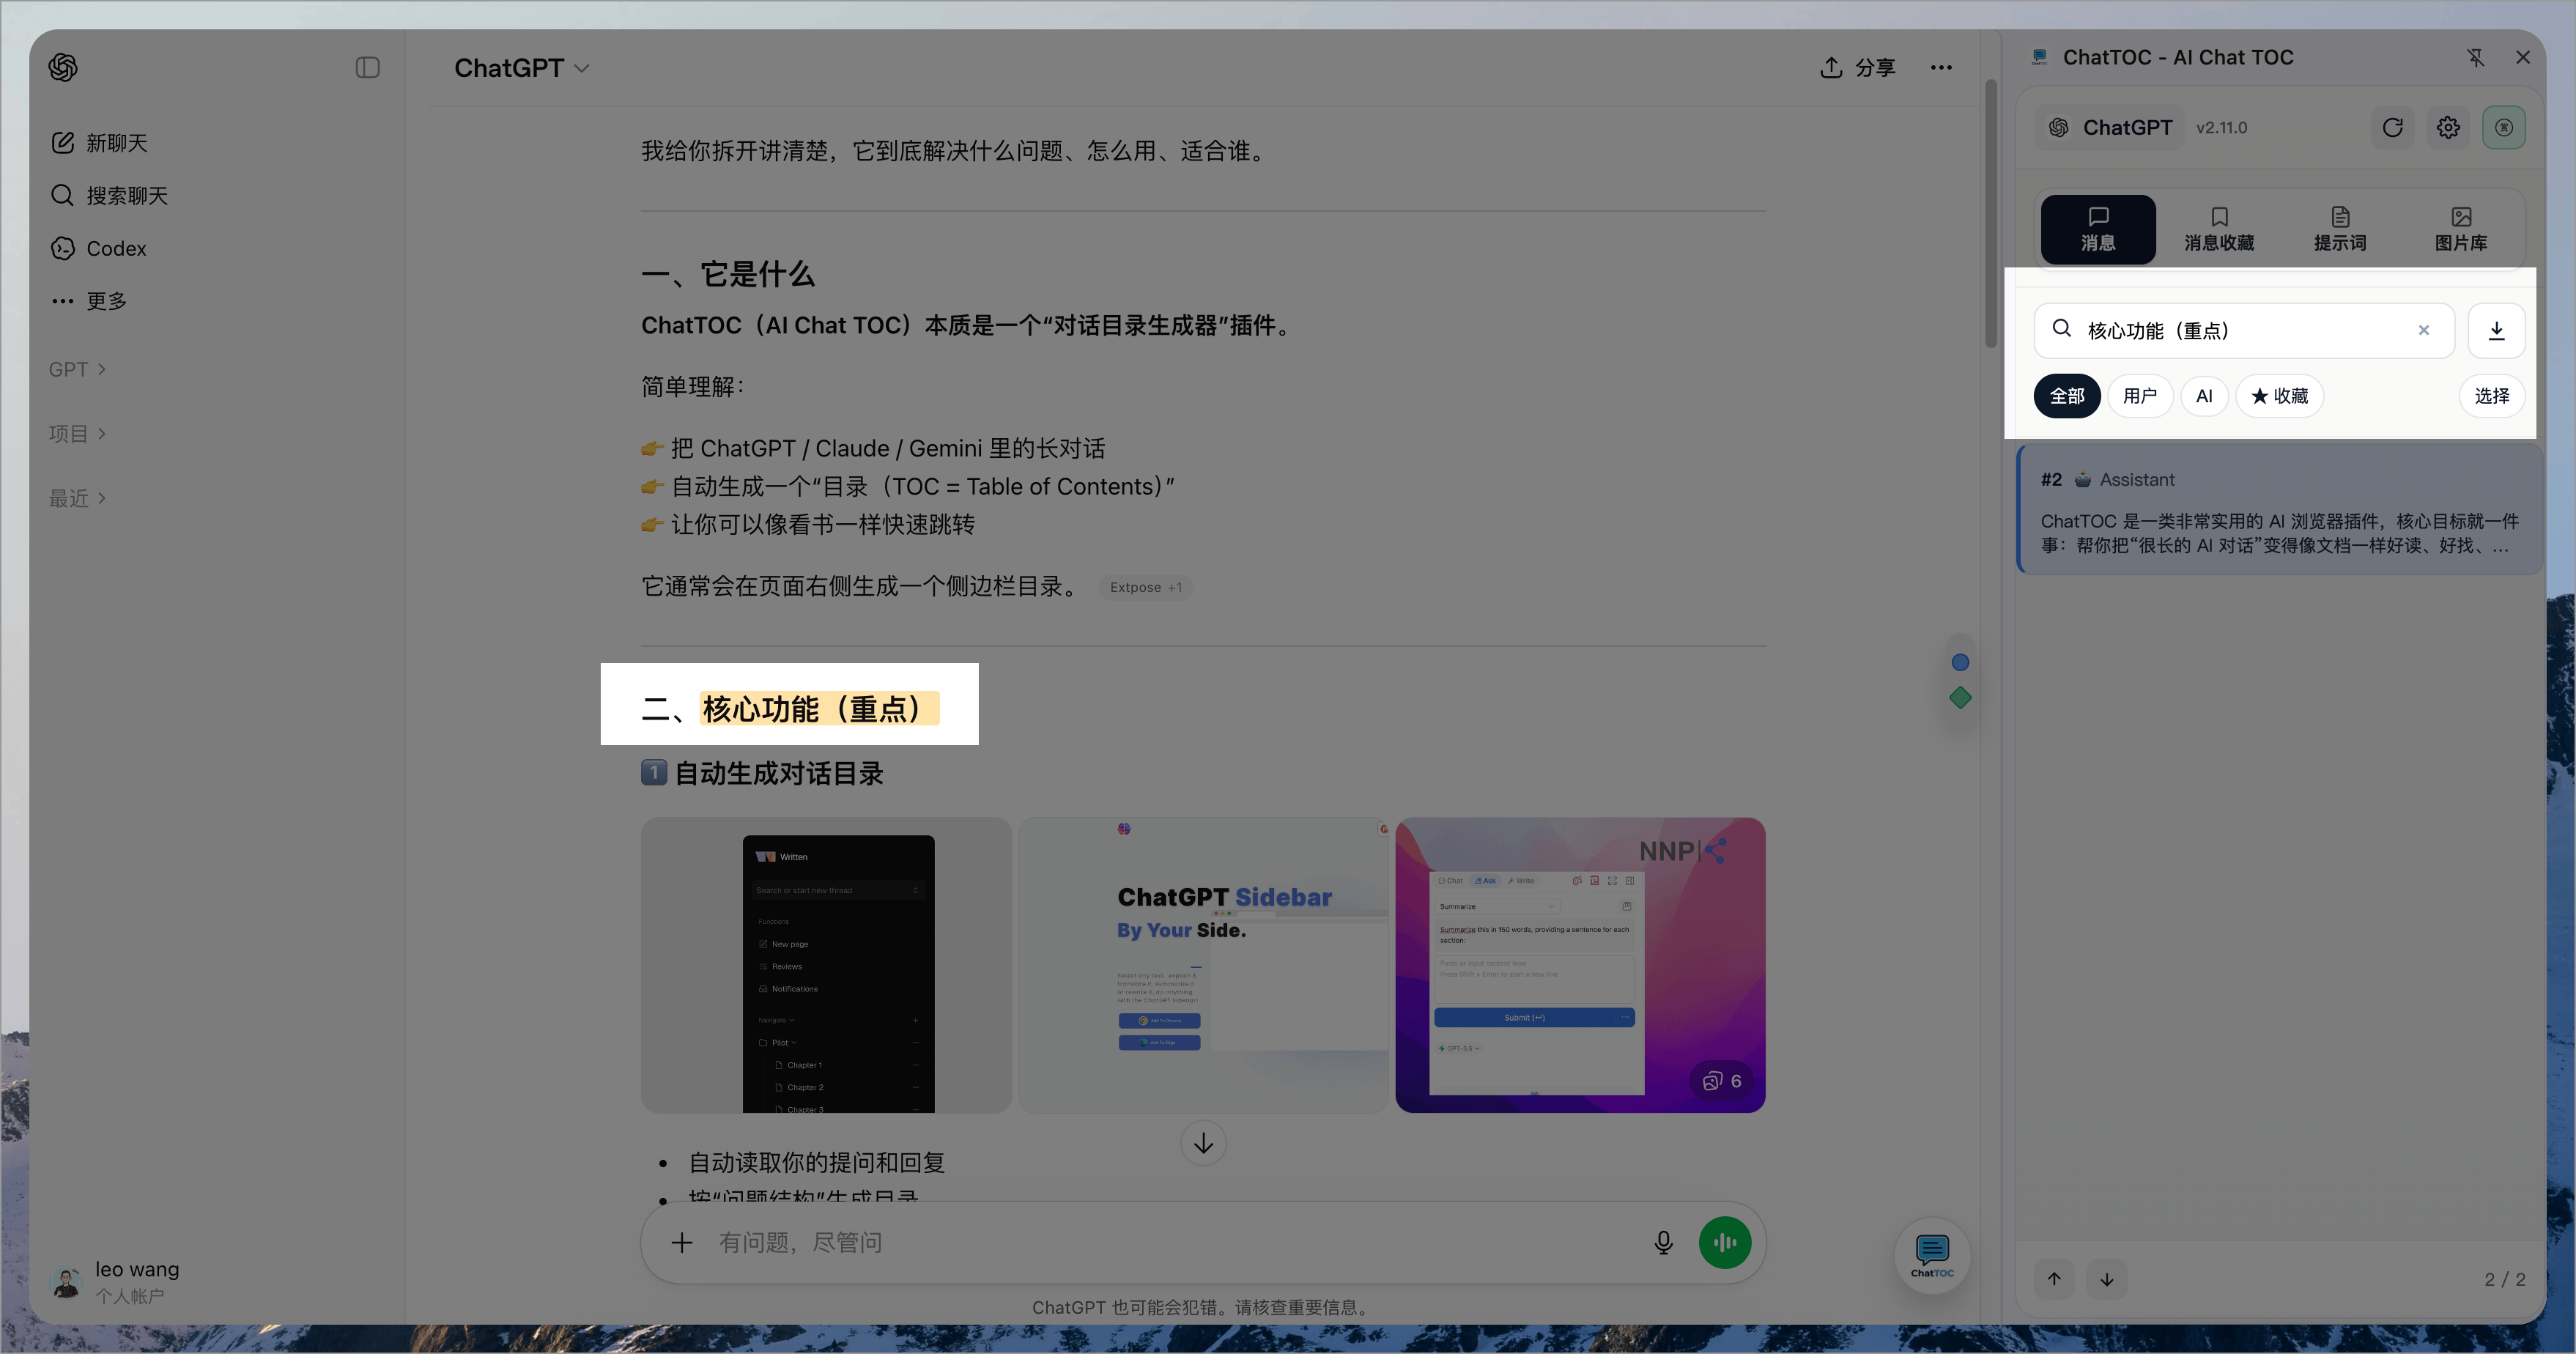This screenshot has height=1354, width=2576.
Task: Show 更多 sidebar options
Action: (x=89, y=300)
